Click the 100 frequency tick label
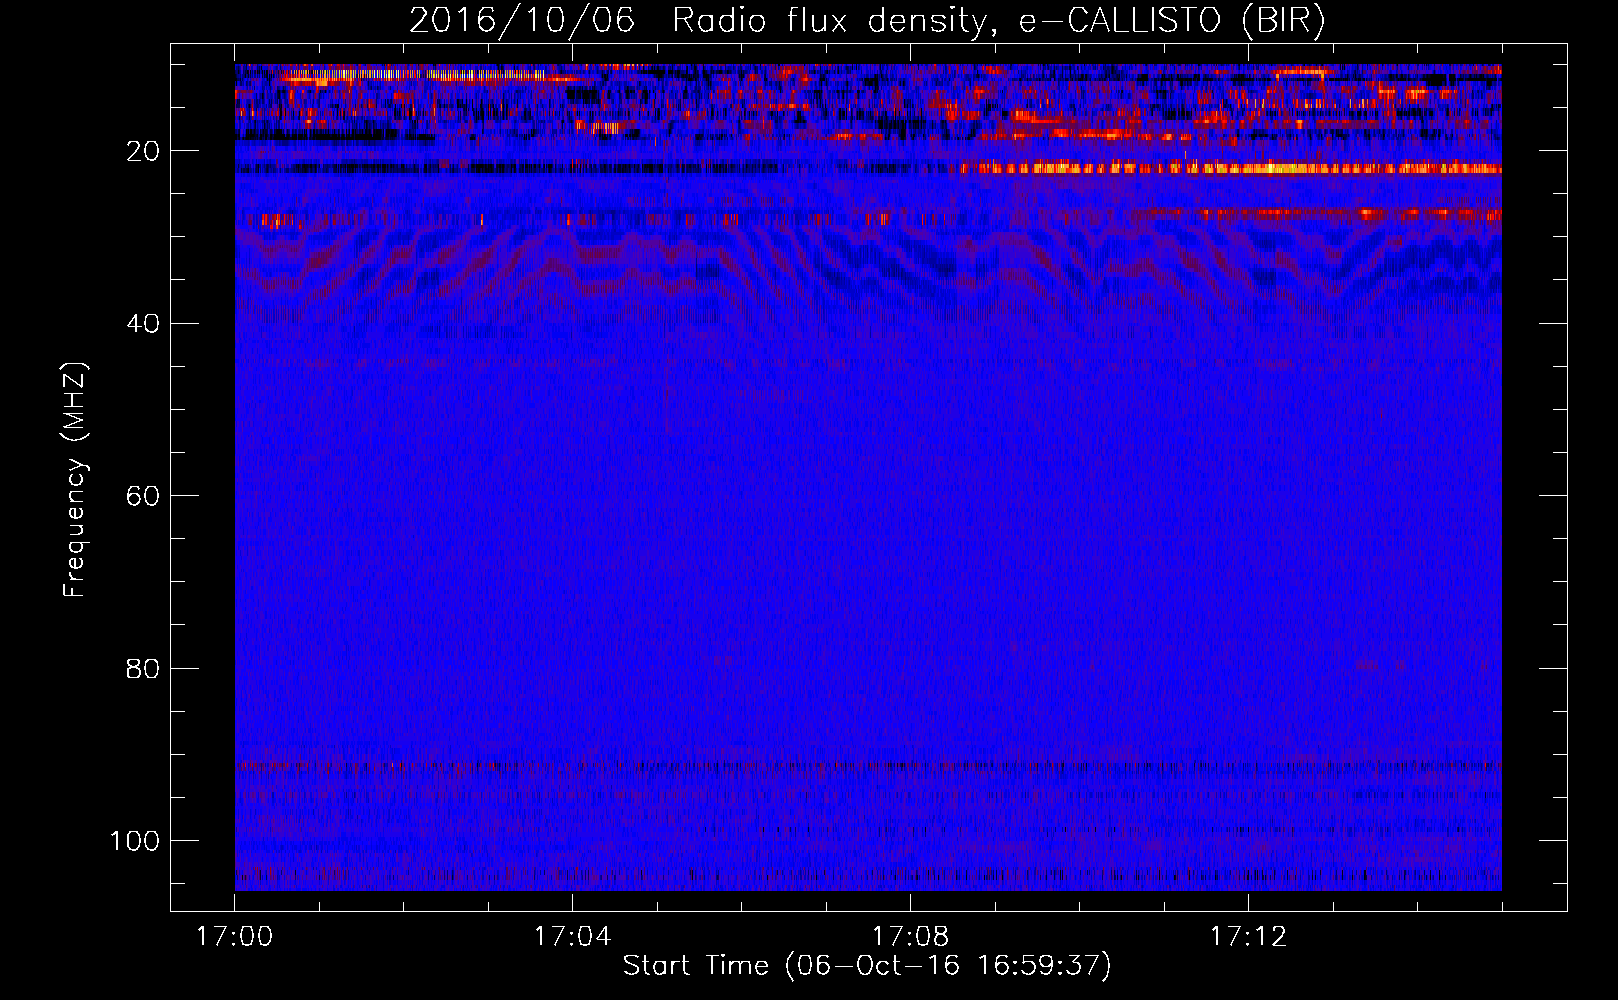Viewport: 1618px width, 1000px height. click(x=135, y=841)
